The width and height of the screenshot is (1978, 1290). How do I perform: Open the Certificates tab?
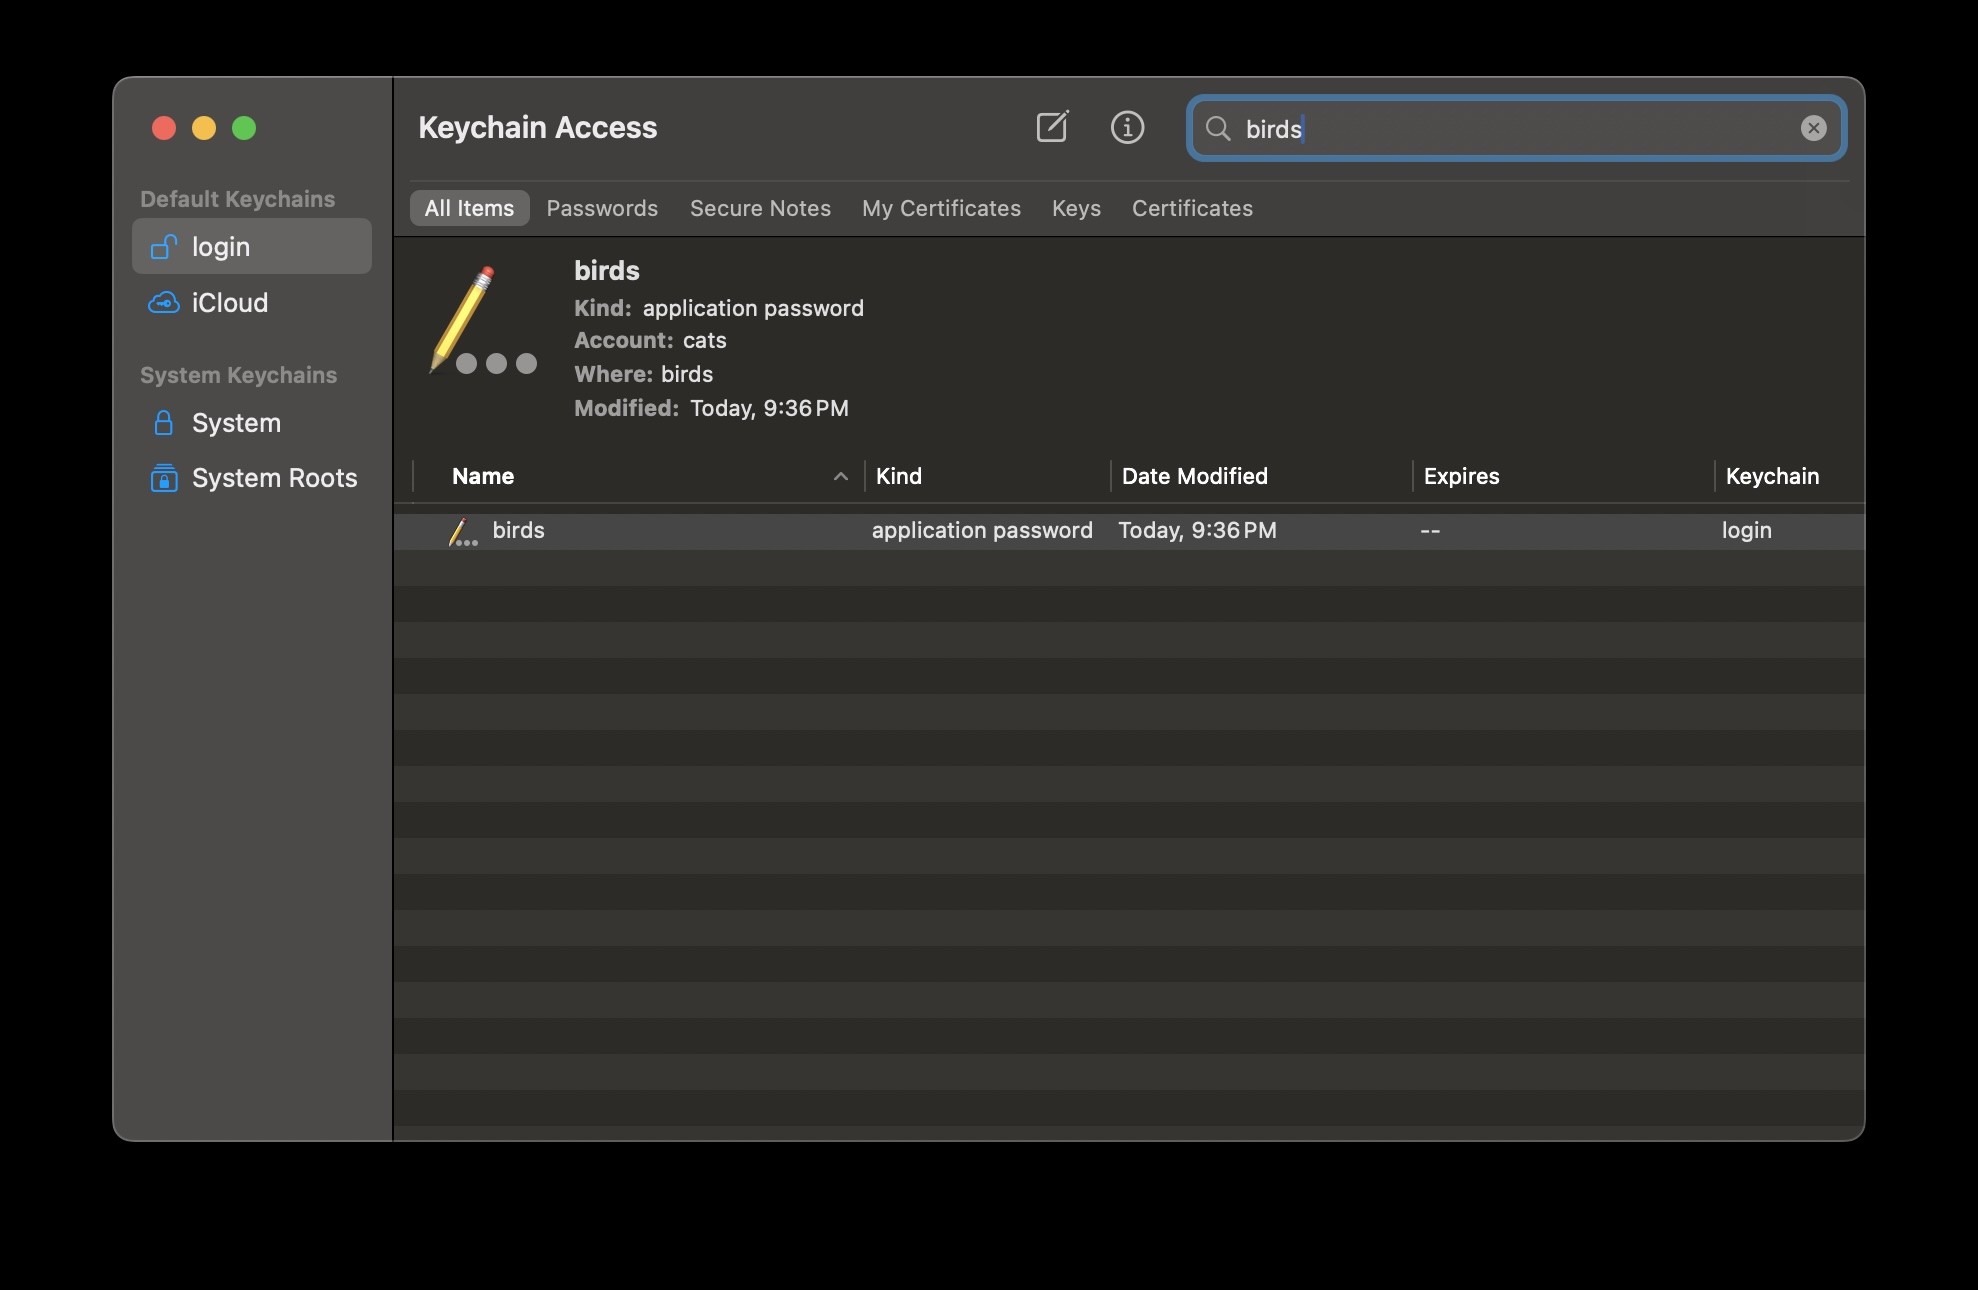[1192, 208]
